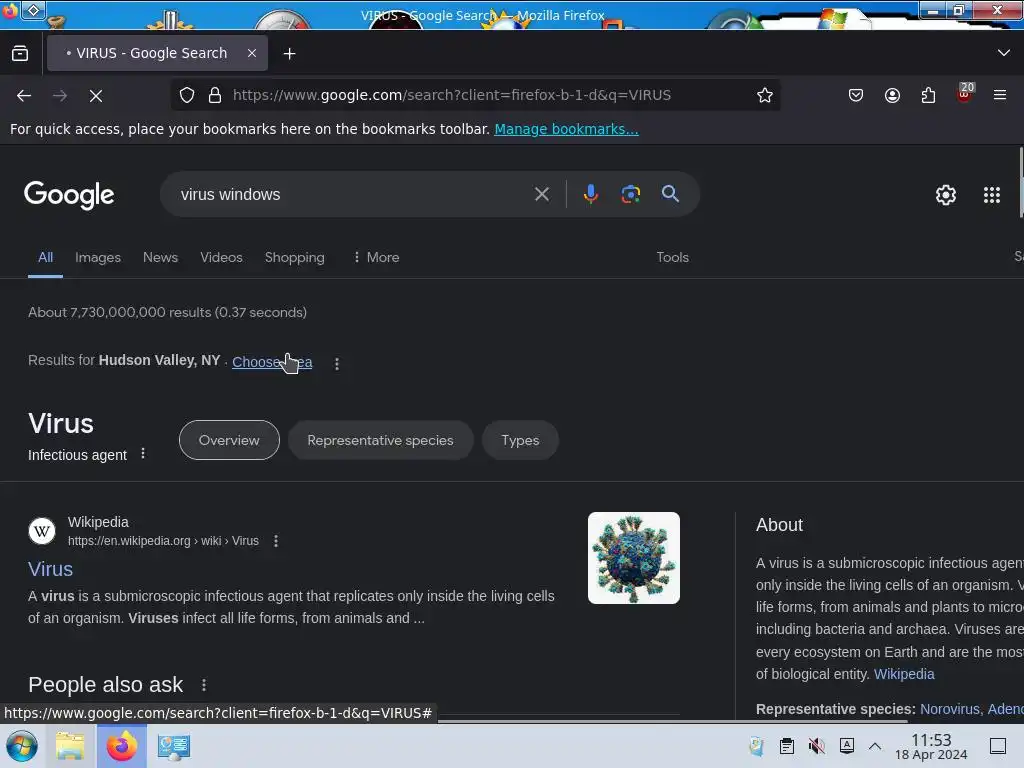Clear the Google search box
Image resolution: width=1024 pixels, height=768 pixels.
pos(541,194)
